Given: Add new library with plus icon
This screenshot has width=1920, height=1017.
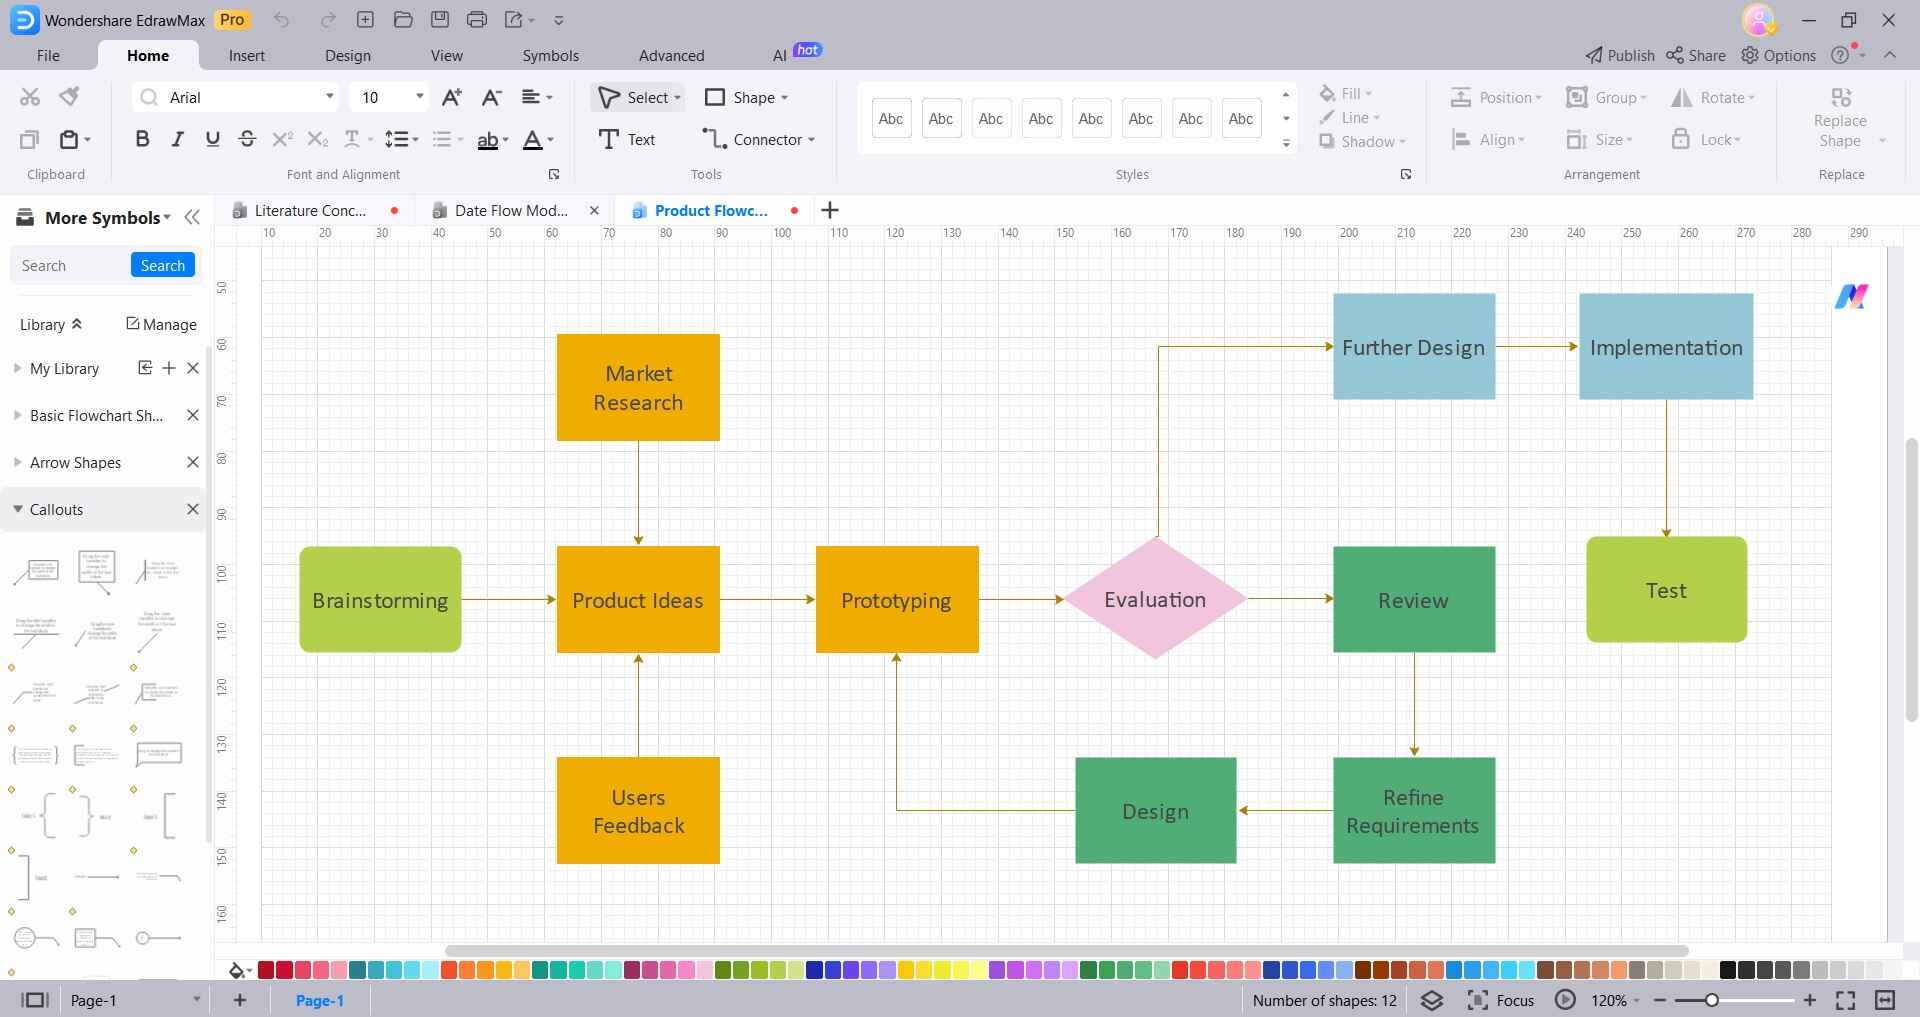Looking at the screenshot, I should [x=169, y=368].
